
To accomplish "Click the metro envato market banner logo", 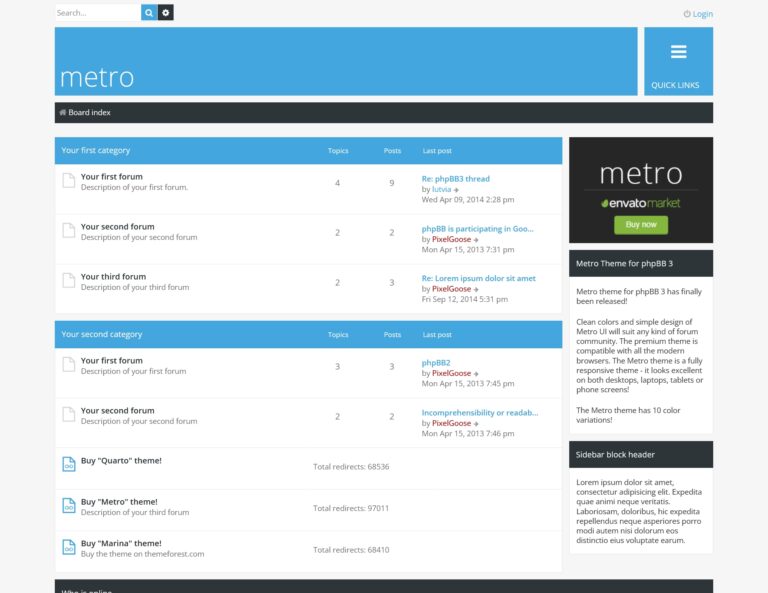I will [x=641, y=185].
